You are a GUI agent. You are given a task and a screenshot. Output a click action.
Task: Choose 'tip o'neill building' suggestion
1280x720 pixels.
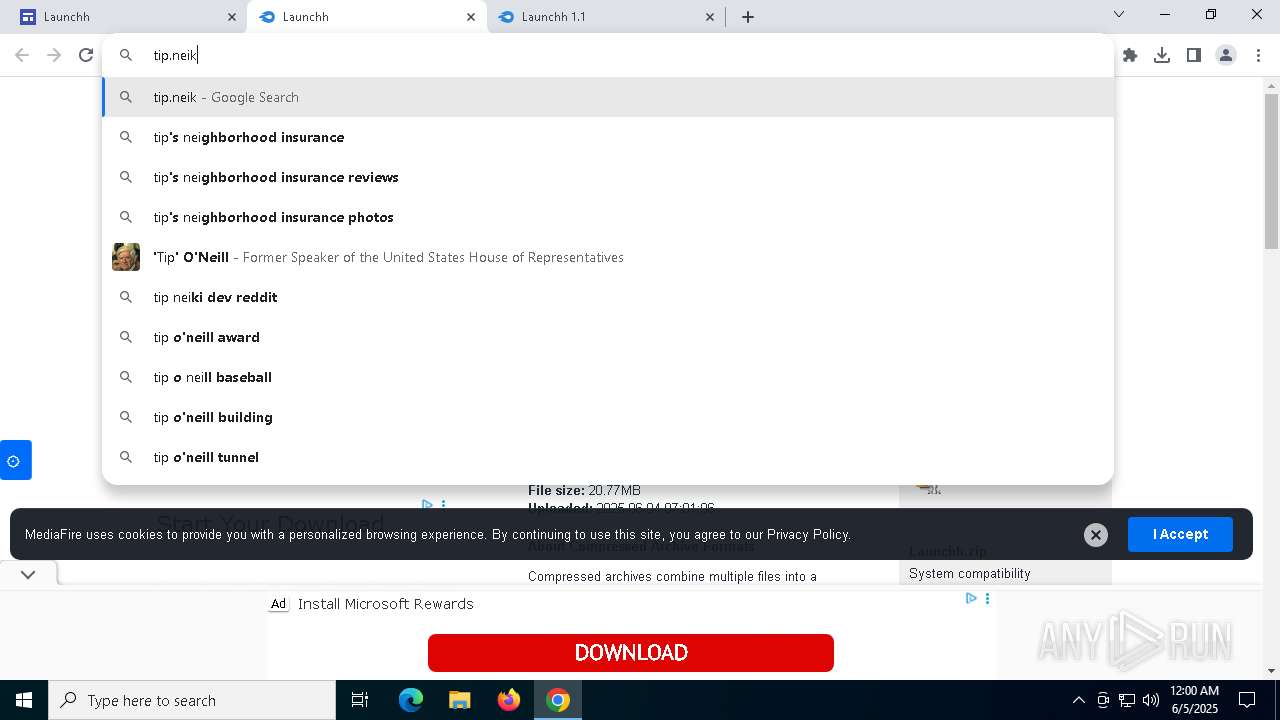pyautogui.click(x=608, y=417)
